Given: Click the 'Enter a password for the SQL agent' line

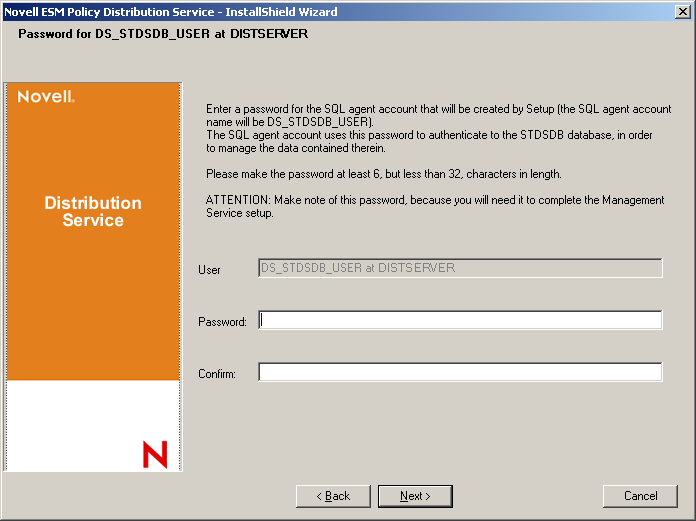Looking at the screenshot, I should [x=439, y=109].
